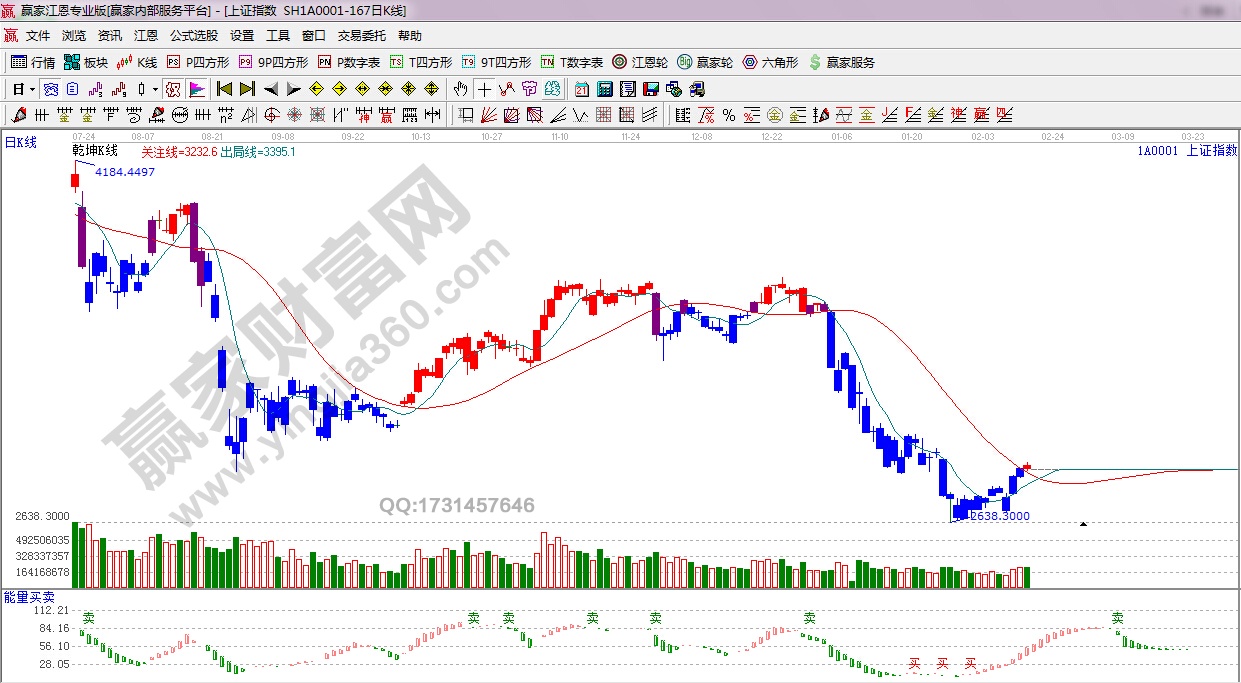Select the hand pan tool
1241x683 pixels.
(x=460, y=89)
